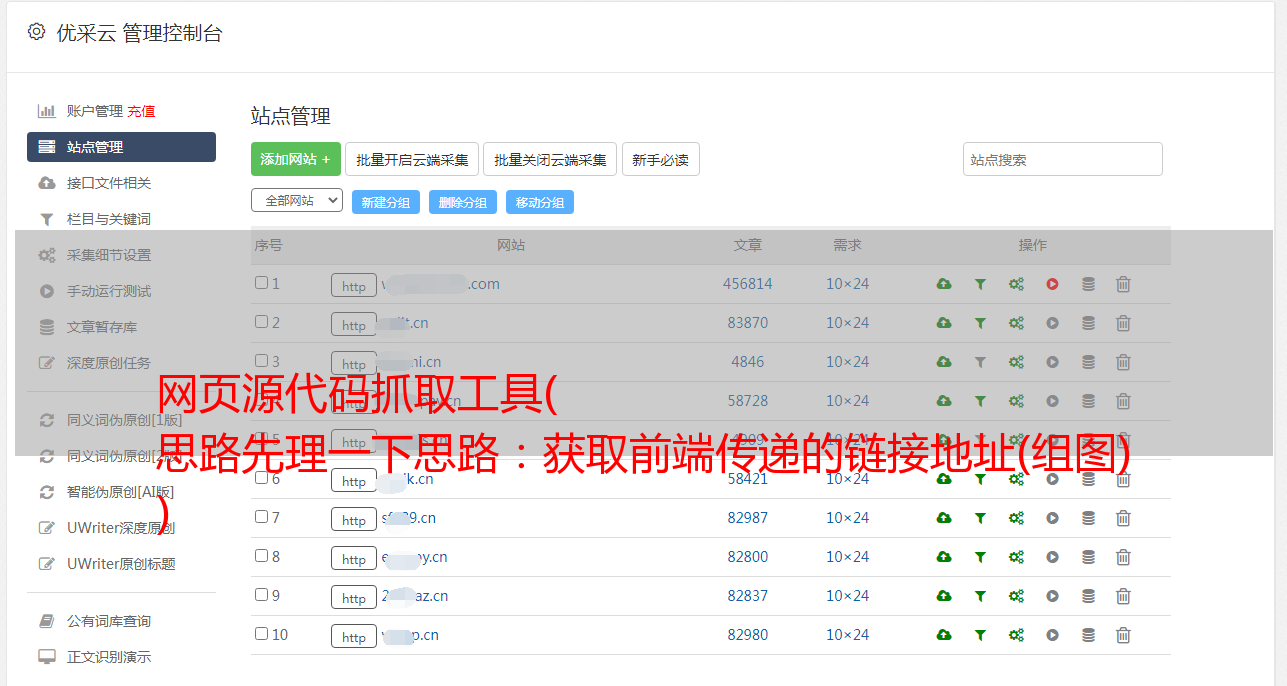Open 公有词库查询 sidebar item
The width and height of the screenshot is (1287, 686).
(109, 621)
